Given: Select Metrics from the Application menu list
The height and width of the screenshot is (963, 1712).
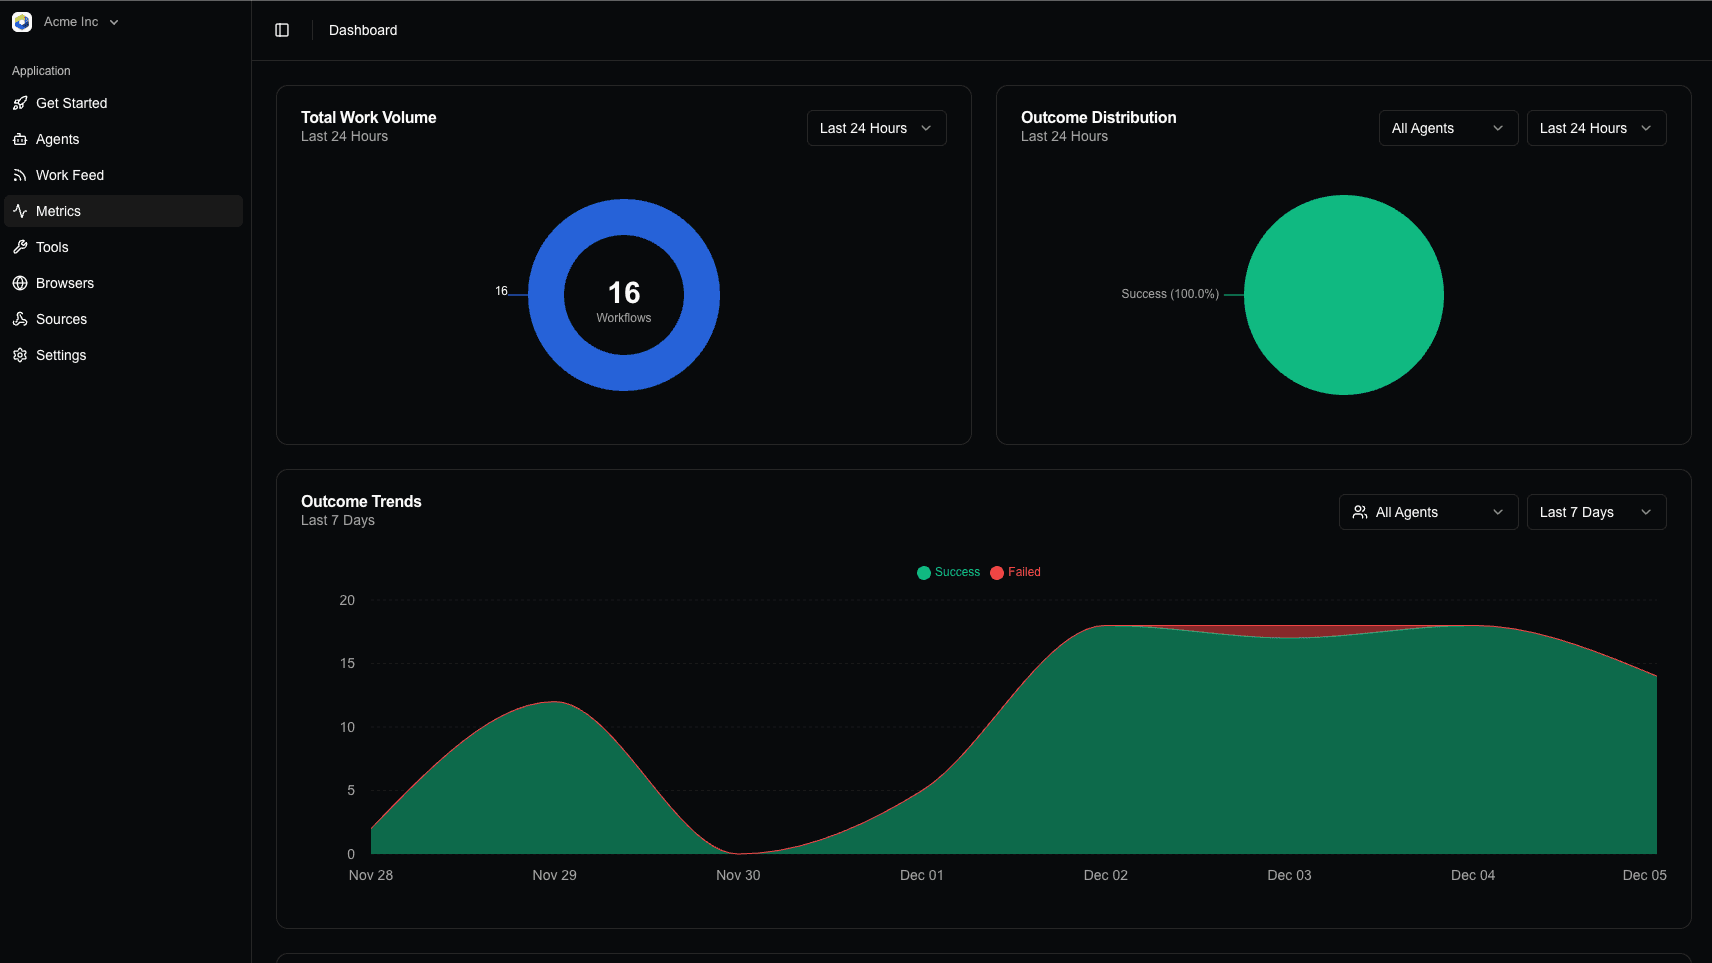Looking at the screenshot, I should tap(58, 211).
